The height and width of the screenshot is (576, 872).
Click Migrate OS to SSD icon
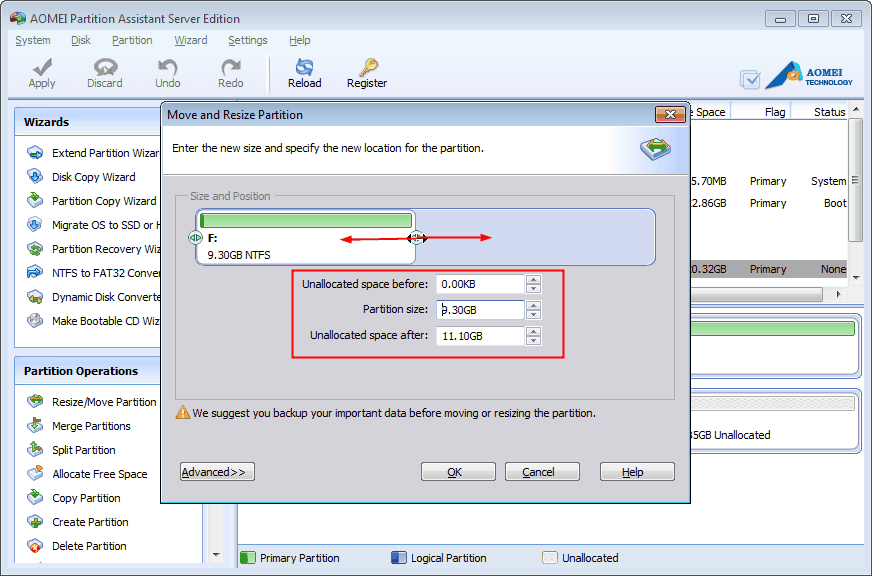click(x=35, y=225)
